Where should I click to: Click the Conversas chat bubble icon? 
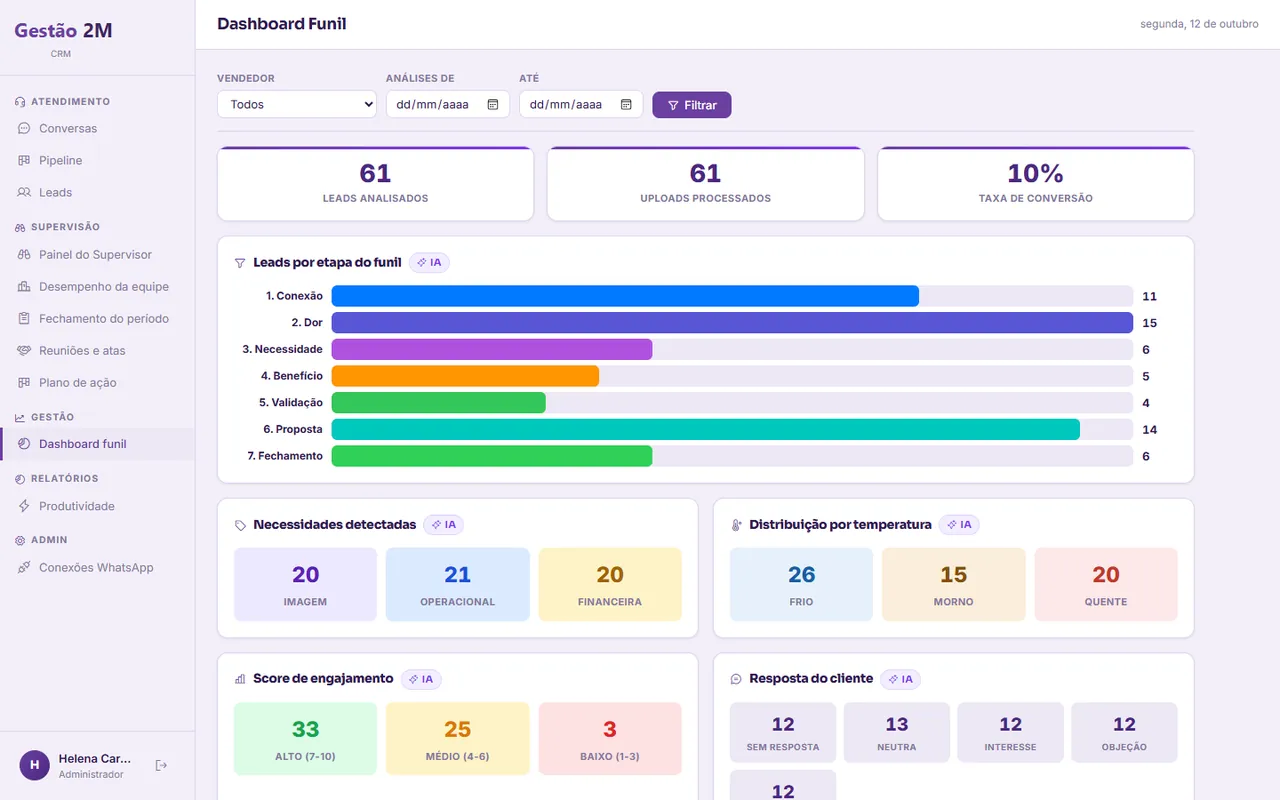[x=24, y=128]
